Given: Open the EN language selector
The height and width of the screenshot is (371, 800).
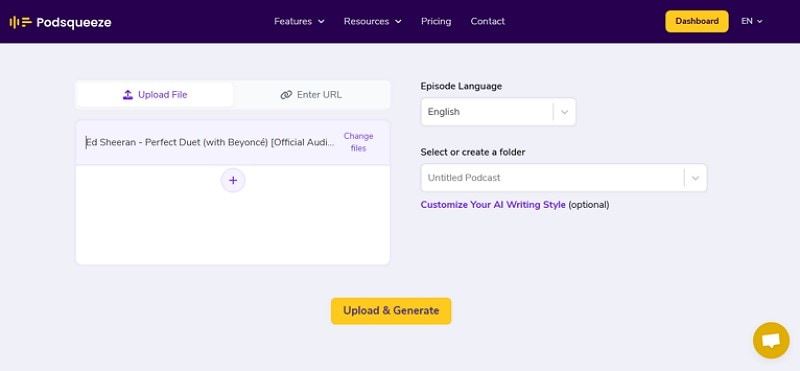Looking at the screenshot, I should tap(752, 21).
